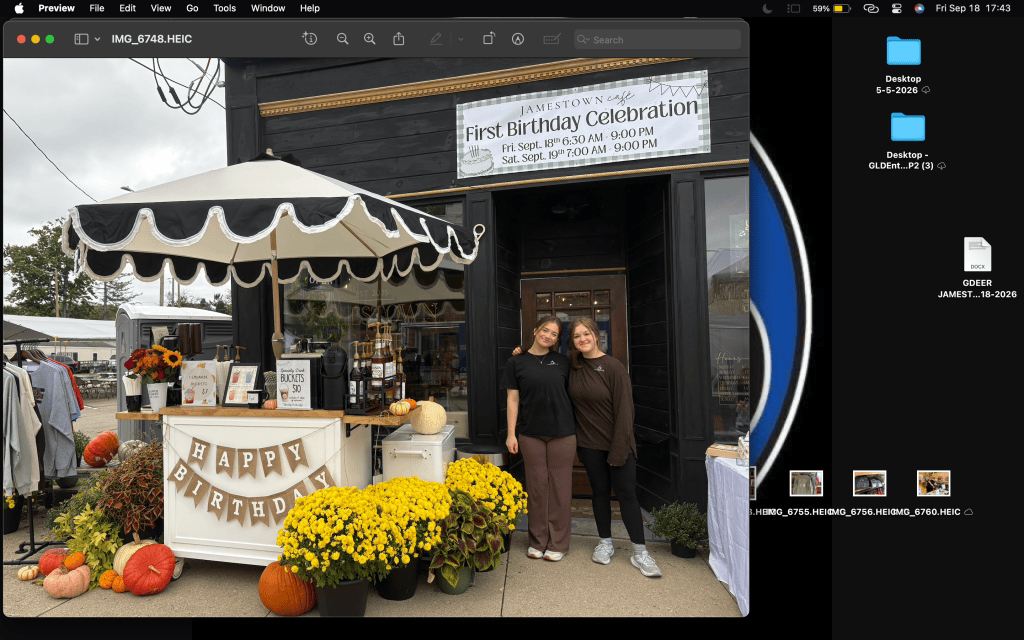This screenshot has height=640, width=1024.
Task: Rotate the image with rotate icon
Action: tap(488, 39)
